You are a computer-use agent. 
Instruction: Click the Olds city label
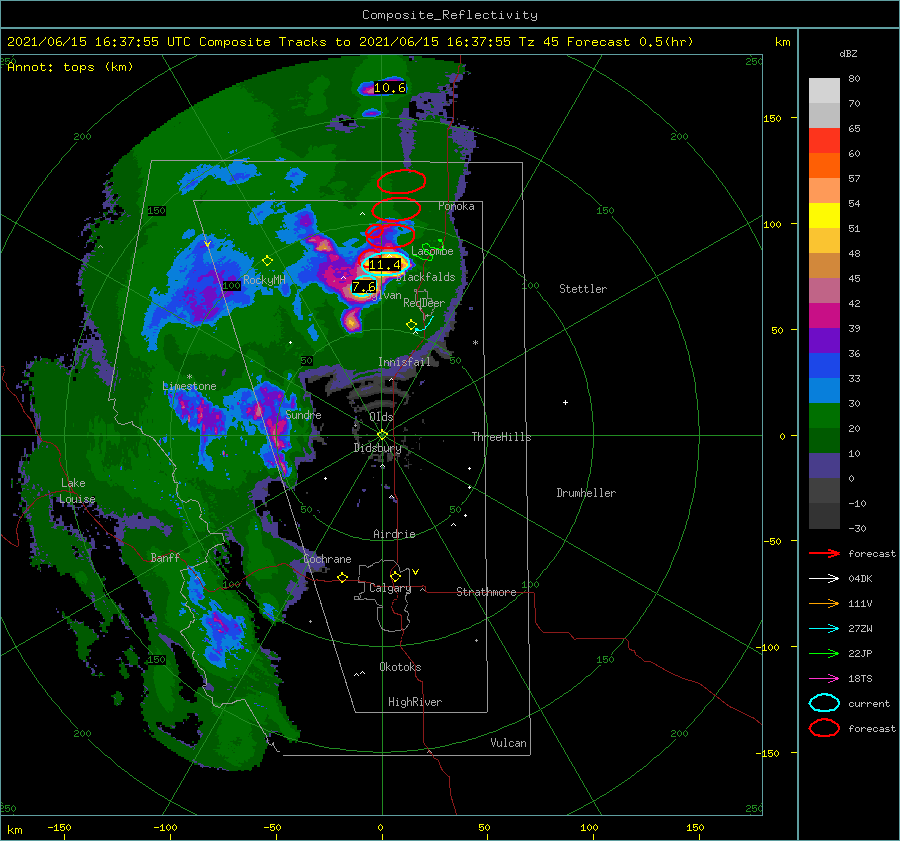(x=381, y=417)
